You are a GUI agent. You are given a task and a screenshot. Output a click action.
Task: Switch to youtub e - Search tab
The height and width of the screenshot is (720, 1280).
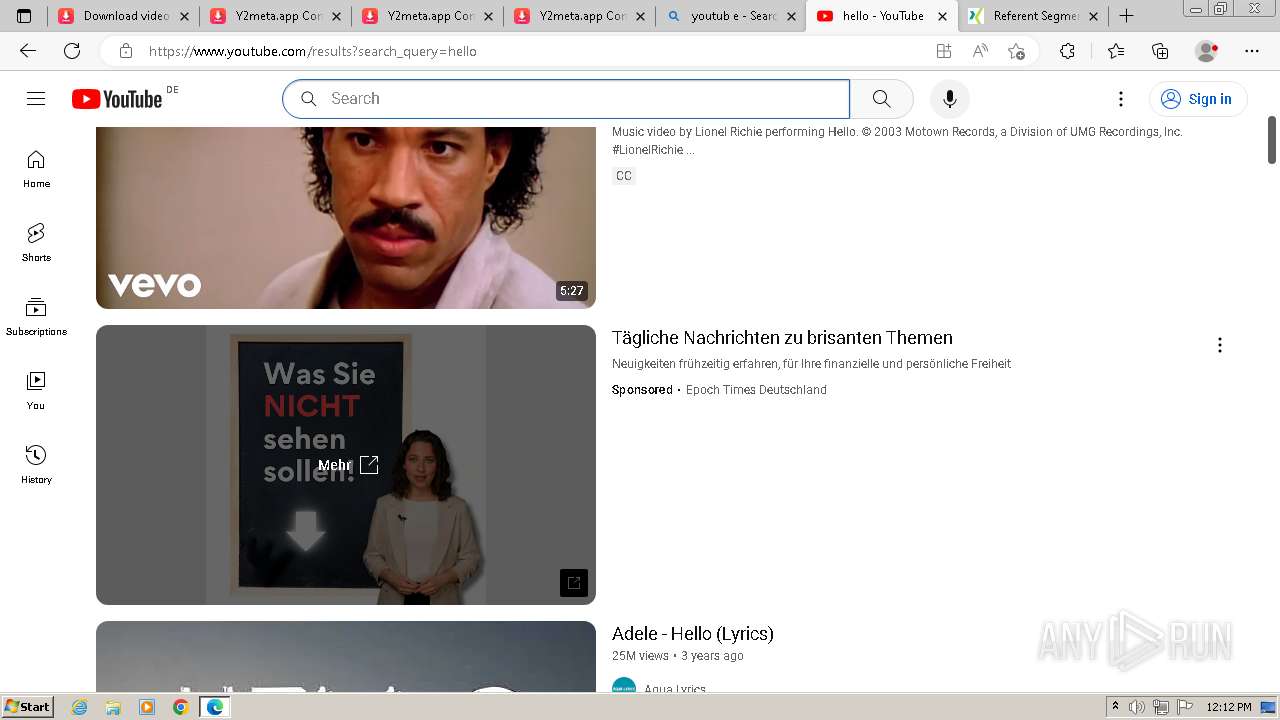coord(731,16)
